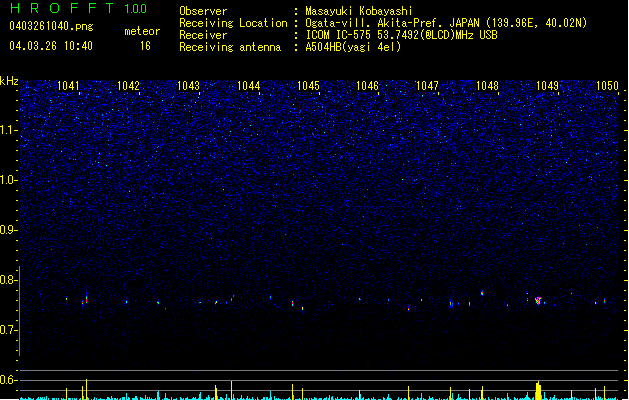Image resolution: width=629 pixels, height=400 pixels.
Task: Click the 1042 time axis label
Action: pyautogui.click(x=128, y=86)
